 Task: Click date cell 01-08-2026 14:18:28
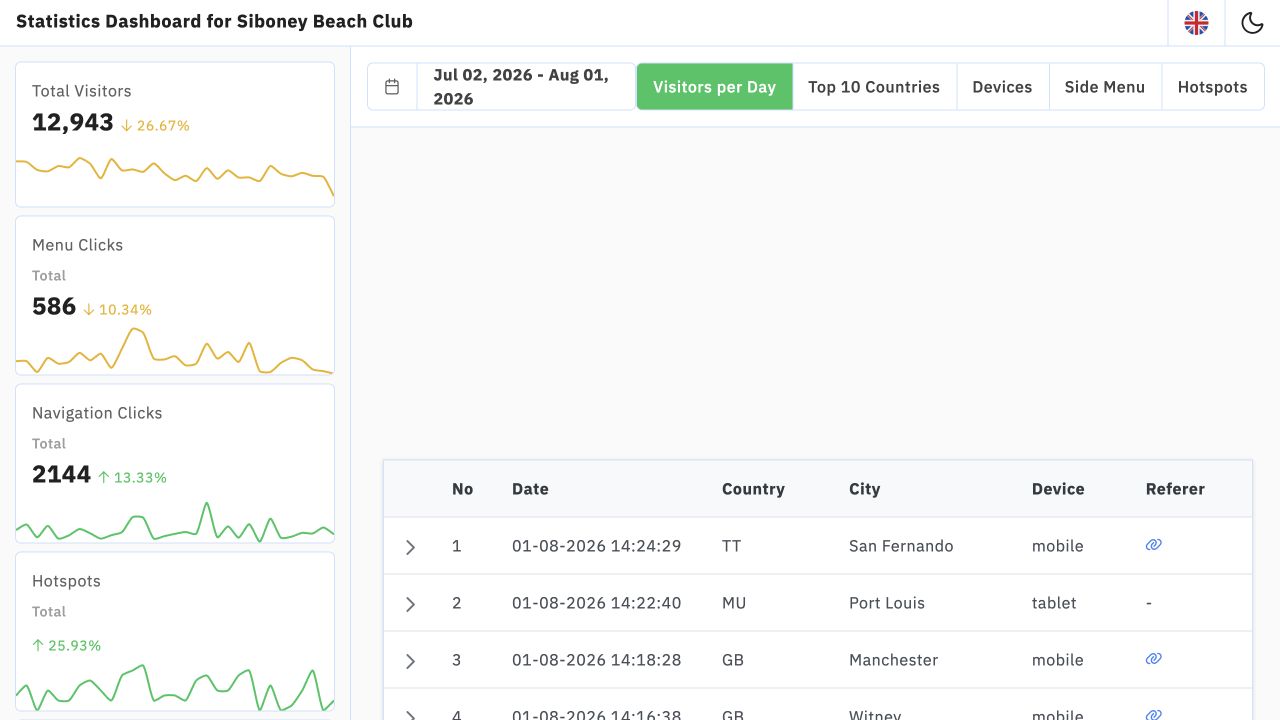(596, 660)
